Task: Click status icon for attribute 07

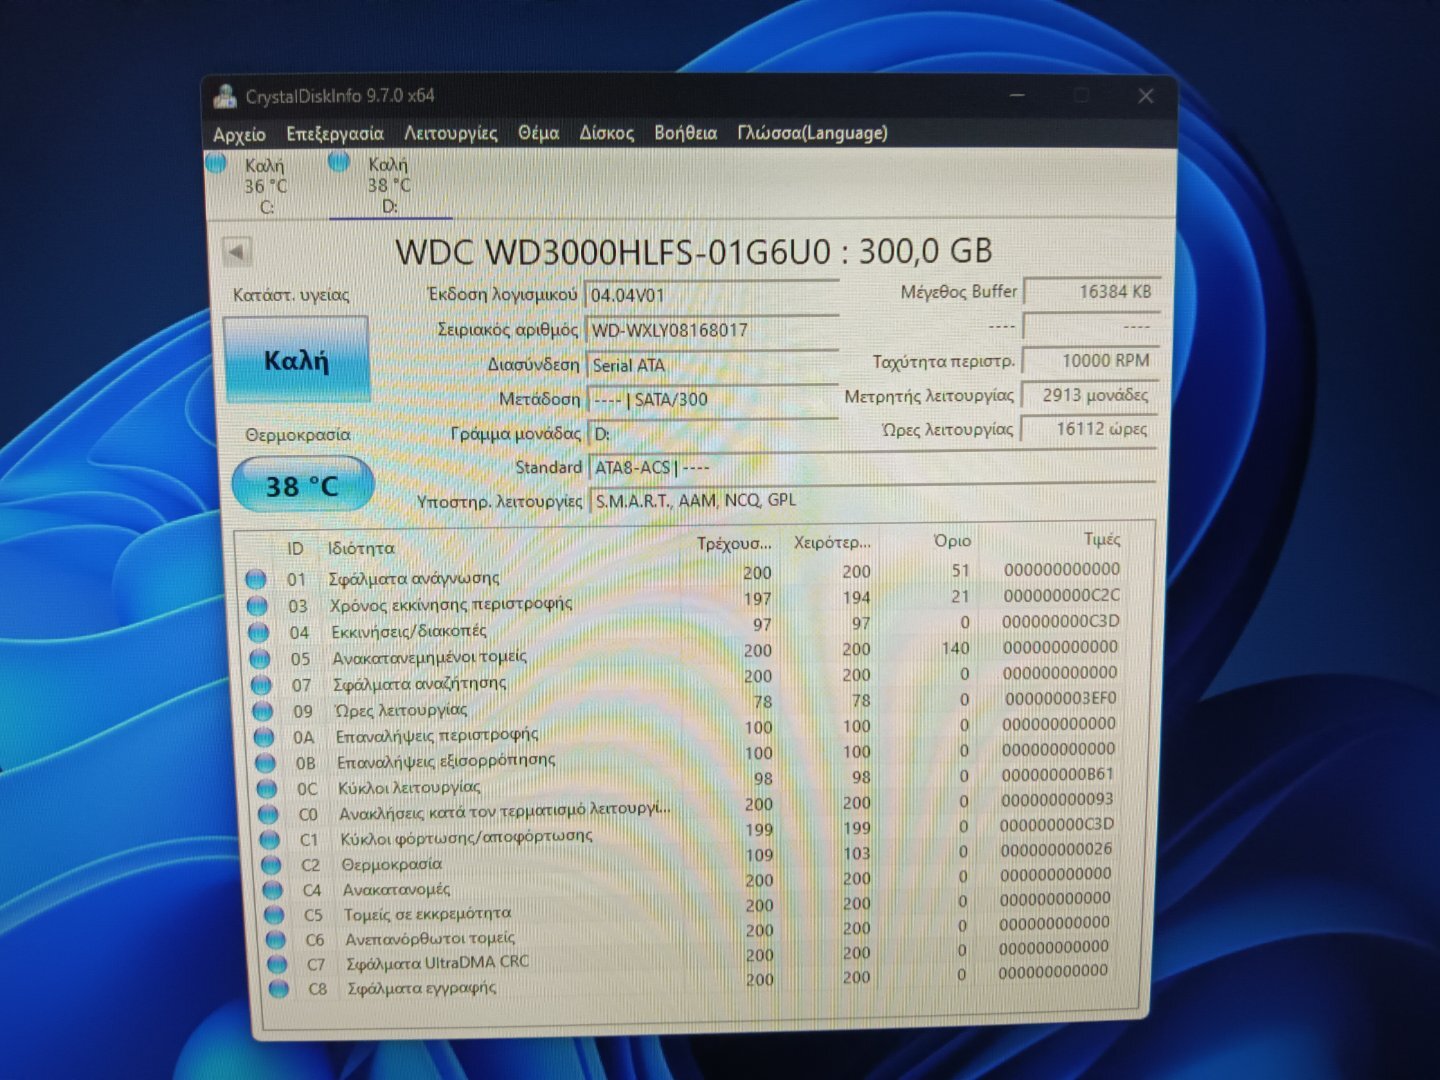Action: 261,685
